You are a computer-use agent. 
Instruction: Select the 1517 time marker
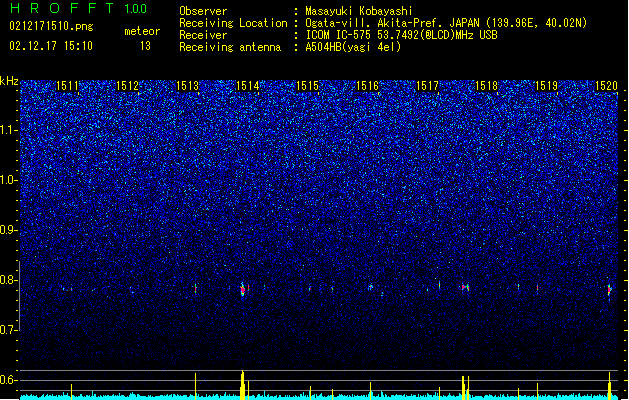(x=427, y=86)
